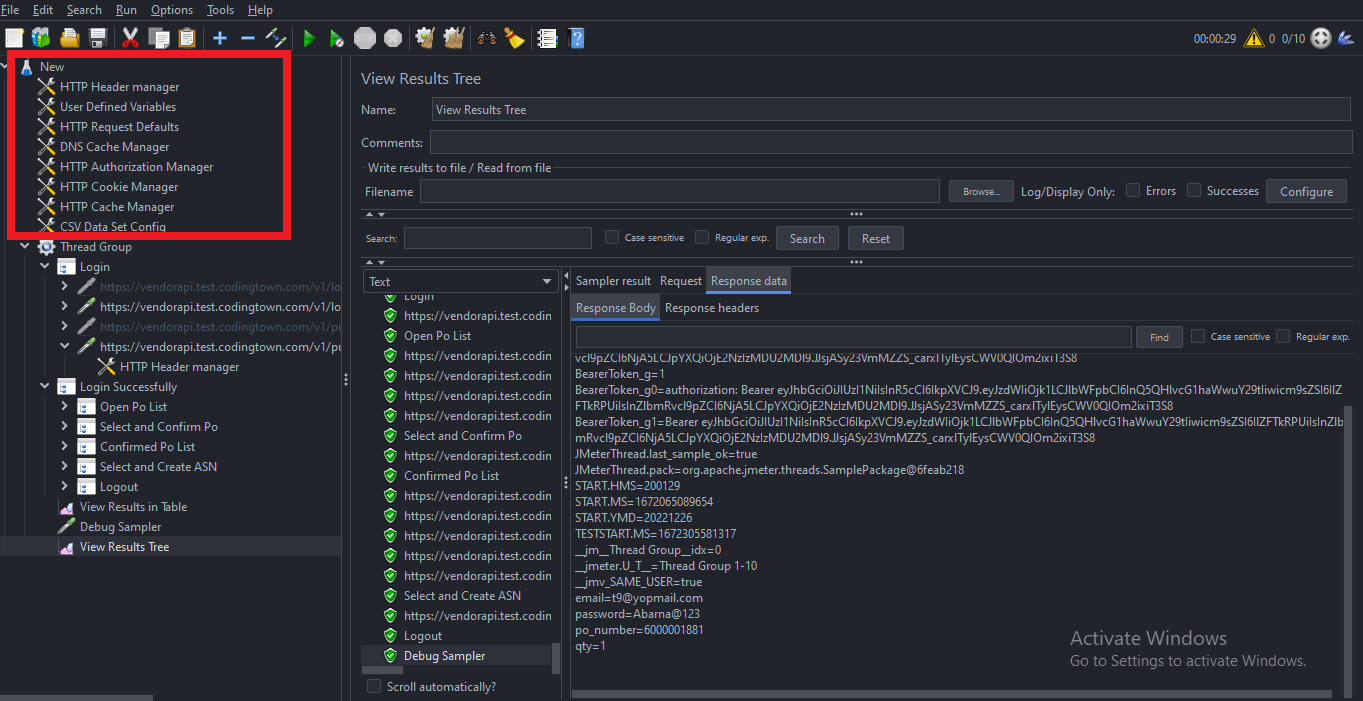Collapse all nodes with minus icon
This screenshot has width=1363, height=701.
[x=248, y=38]
